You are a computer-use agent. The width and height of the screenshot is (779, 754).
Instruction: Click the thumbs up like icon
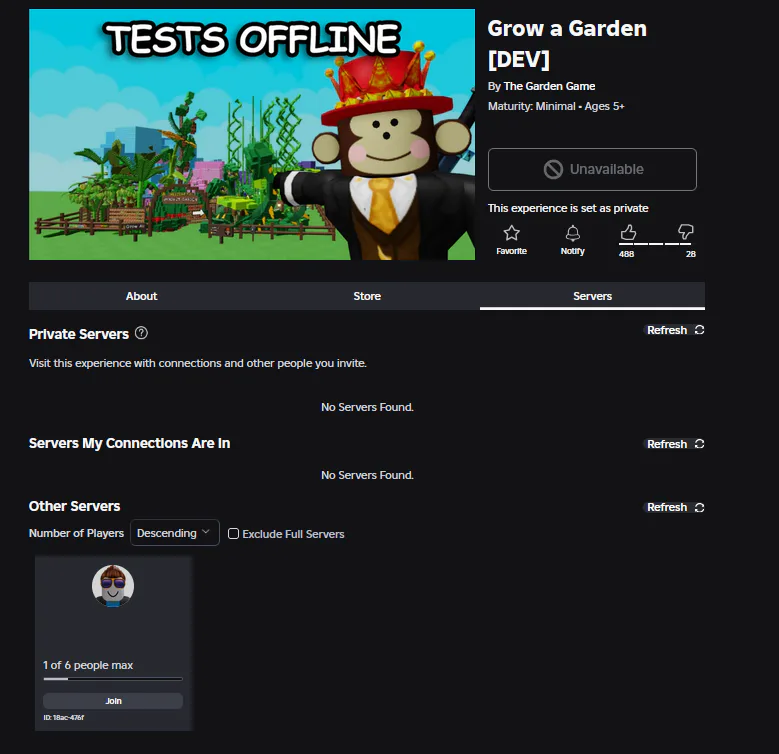(628, 232)
